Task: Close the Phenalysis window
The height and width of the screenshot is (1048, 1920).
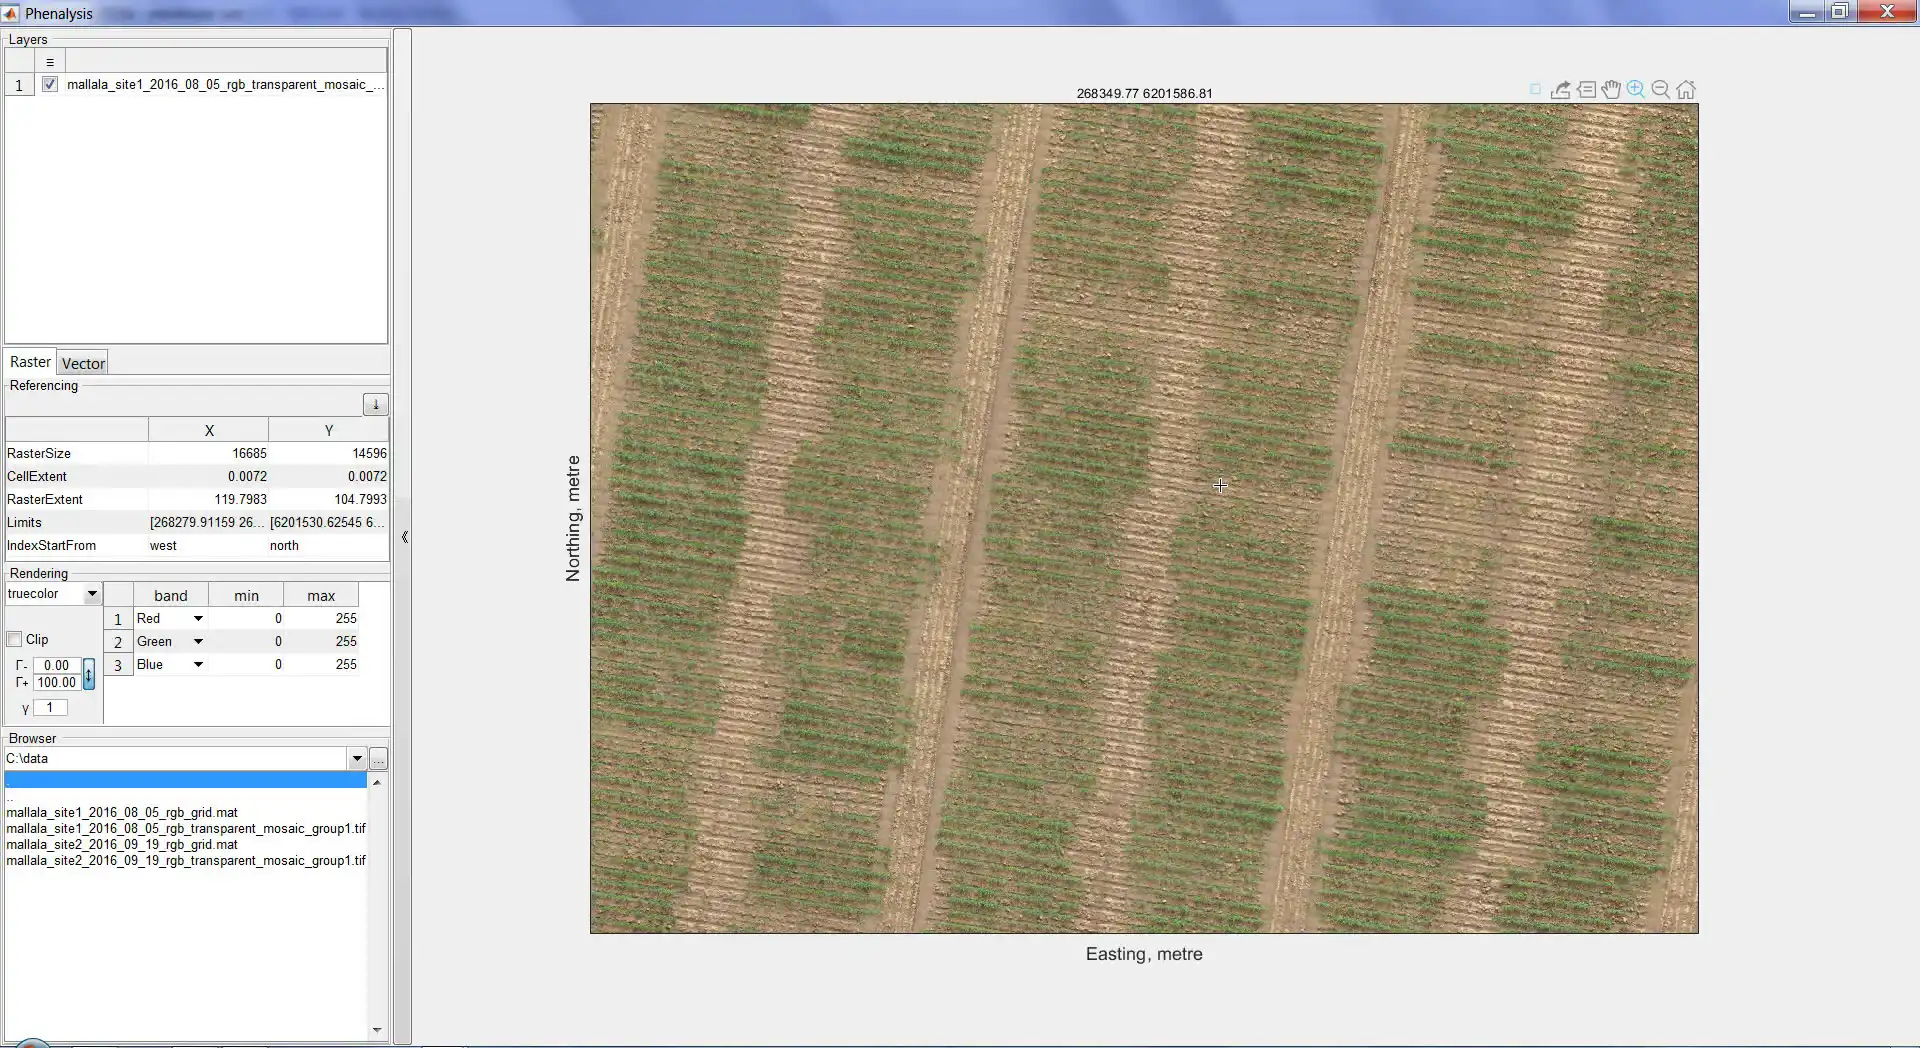Action: [1887, 12]
